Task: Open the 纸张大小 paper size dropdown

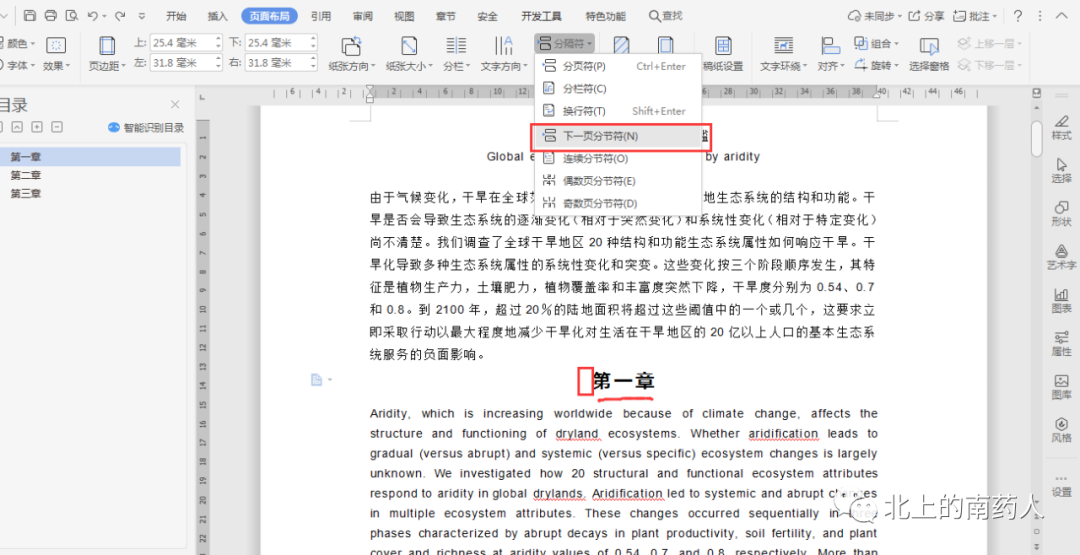Action: point(408,66)
